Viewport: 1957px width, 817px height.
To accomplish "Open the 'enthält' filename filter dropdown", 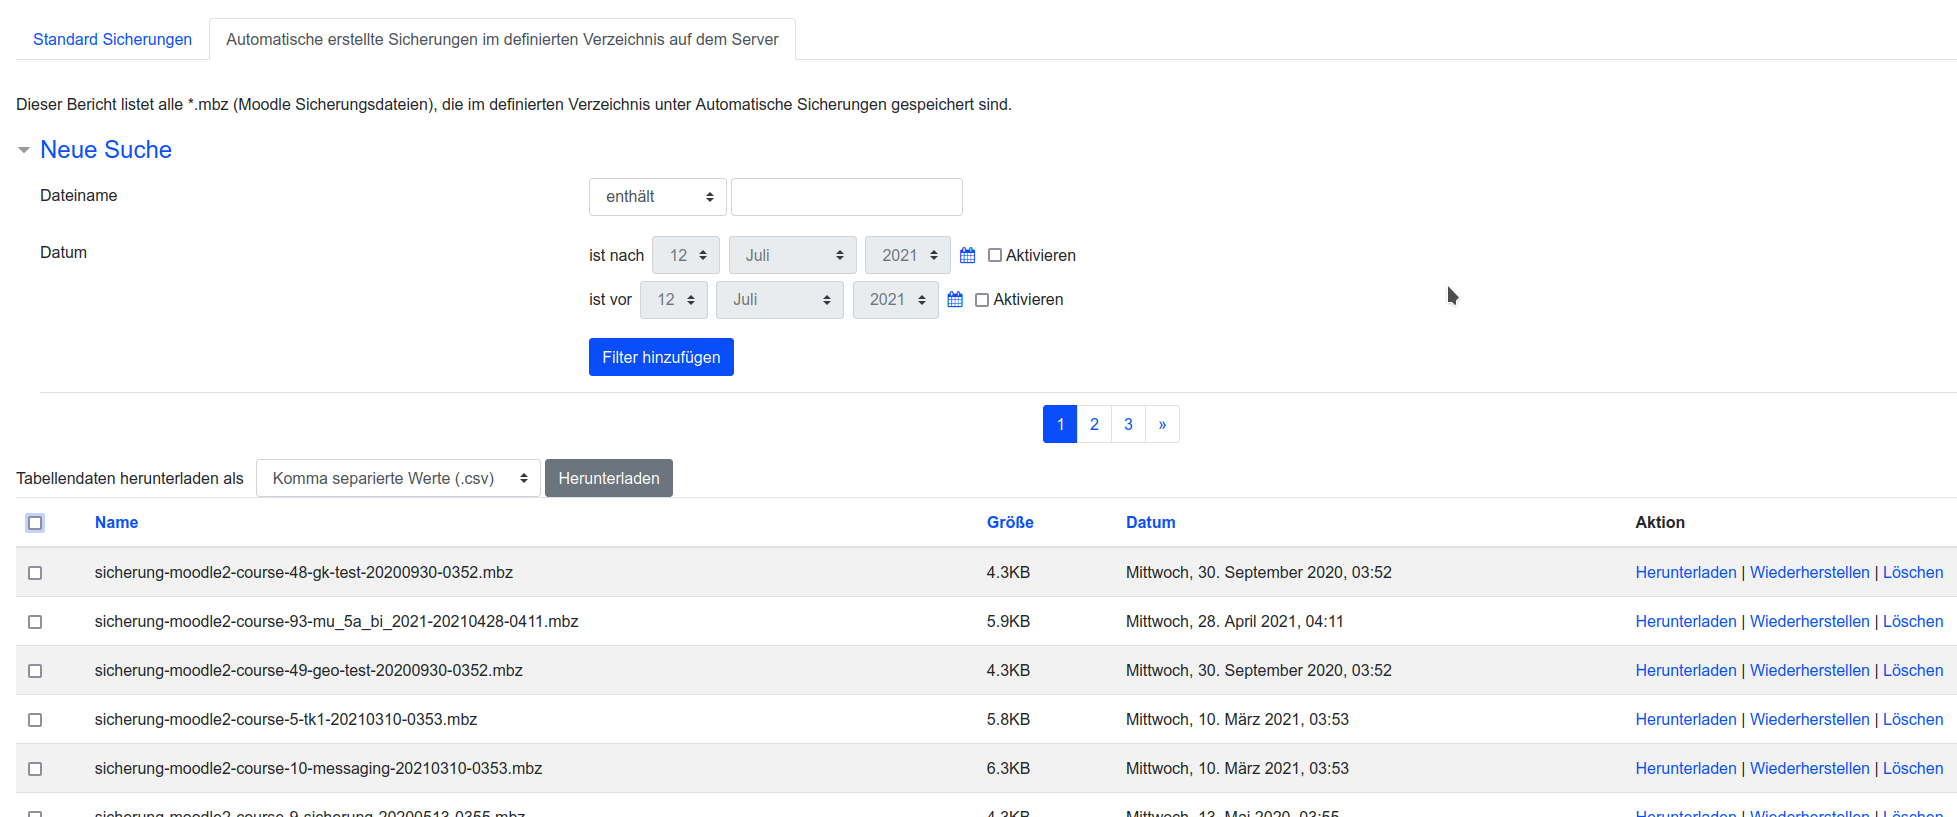I will [657, 197].
